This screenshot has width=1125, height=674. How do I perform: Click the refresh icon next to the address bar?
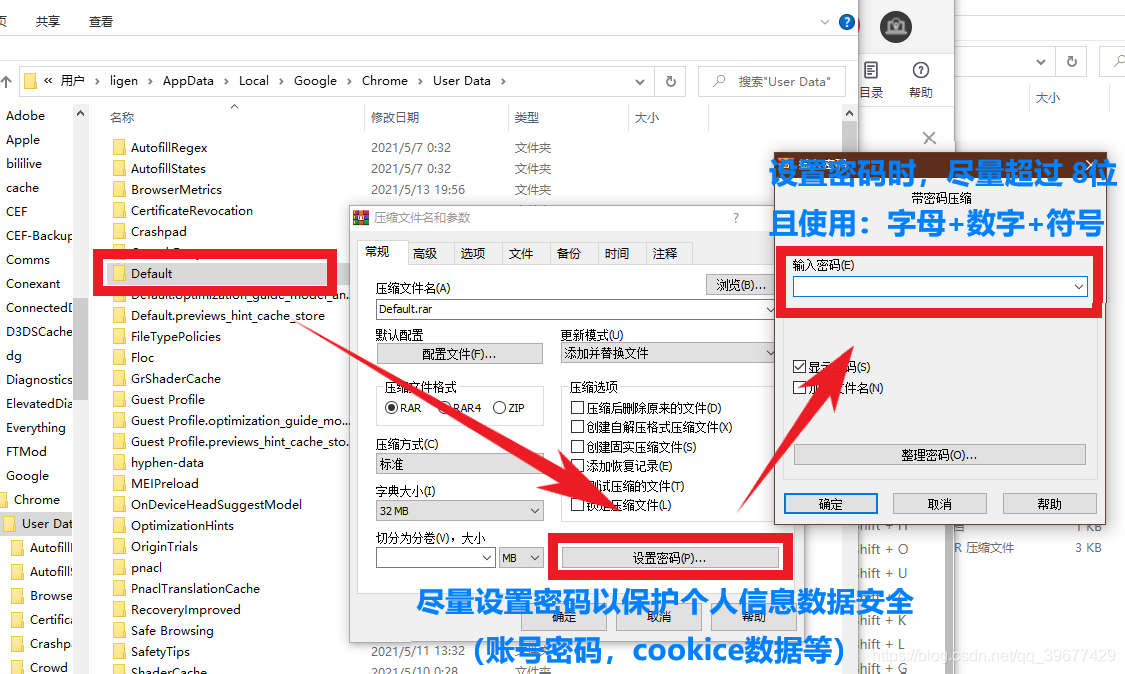(x=671, y=81)
